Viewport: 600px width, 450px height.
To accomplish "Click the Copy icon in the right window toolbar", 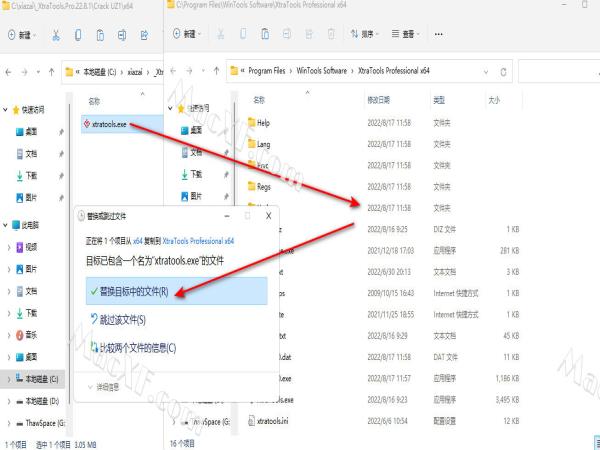I will pos(243,34).
